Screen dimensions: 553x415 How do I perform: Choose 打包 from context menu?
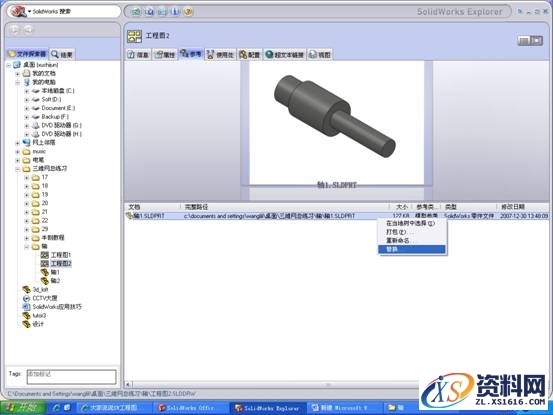point(412,232)
